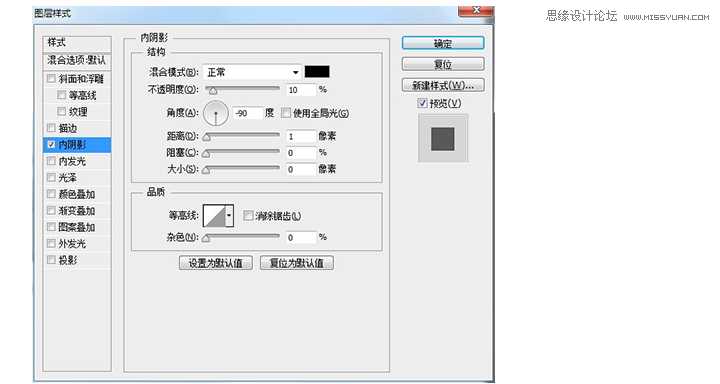This screenshot has height=384, width=720.
Task: Enable the 斜面和浮雕 checkbox
Action: [51, 79]
